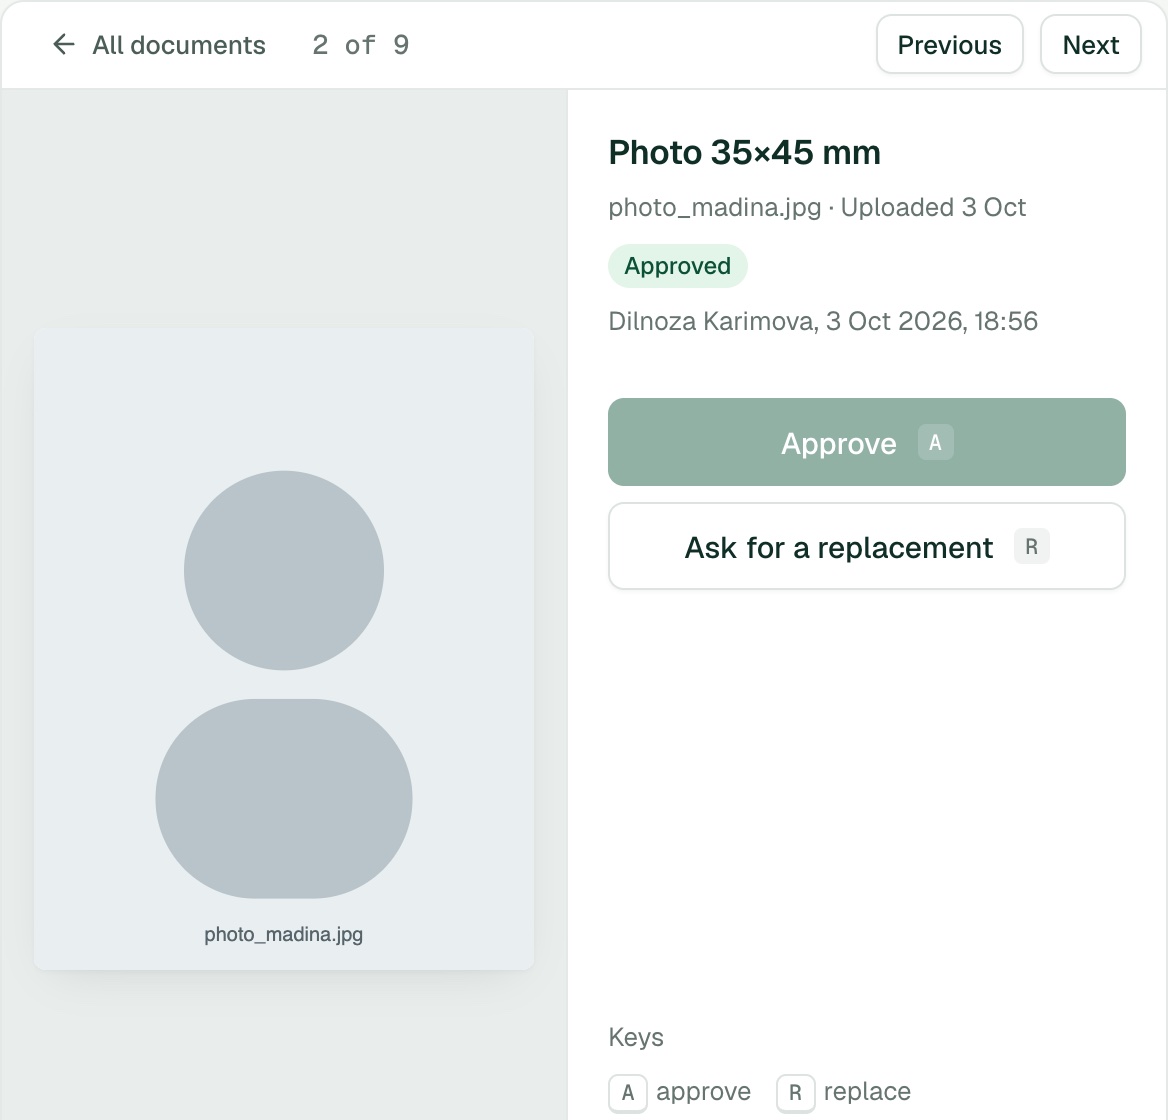Viewport: 1168px width, 1120px height.
Task: Click 'photo_madina.jpg · Uploaded 3 Oct' text
Action: coord(817,207)
